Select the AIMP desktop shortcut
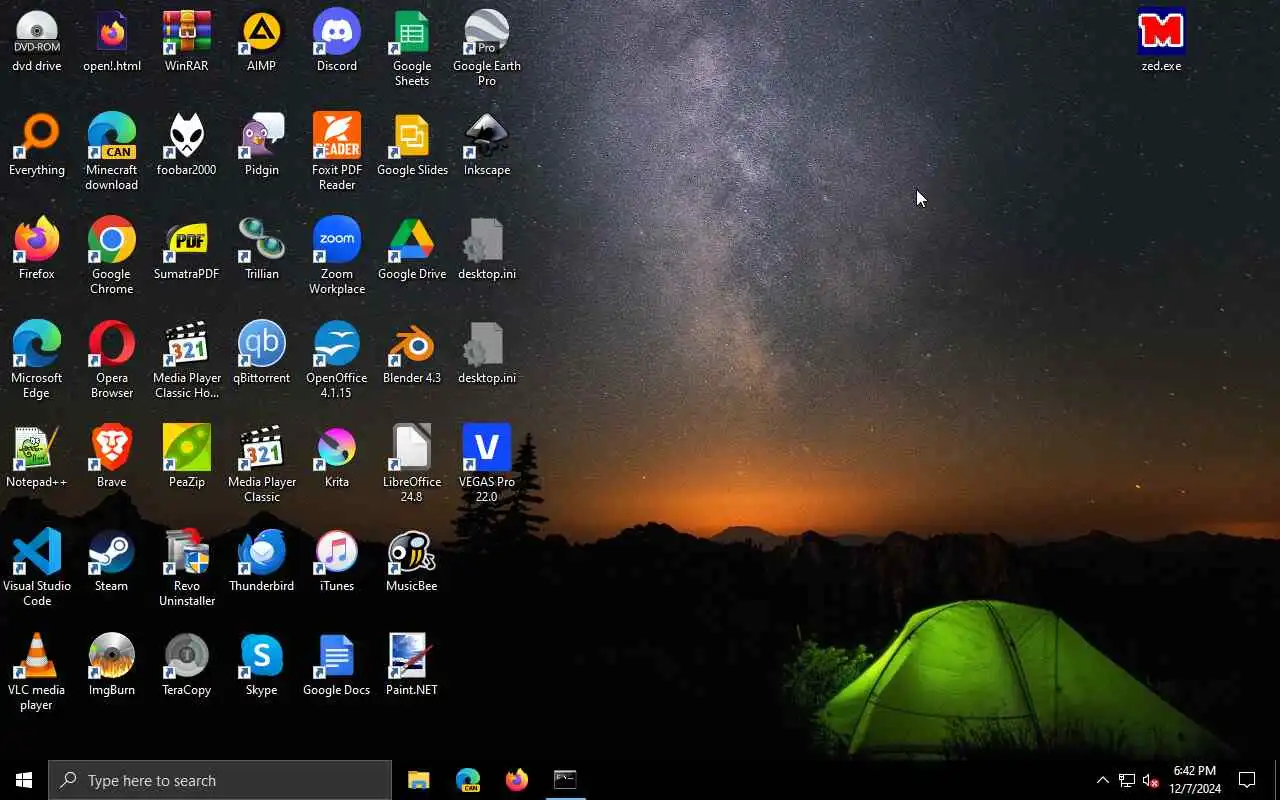Screen dimensions: 1280x800 [x=262, y=41]
